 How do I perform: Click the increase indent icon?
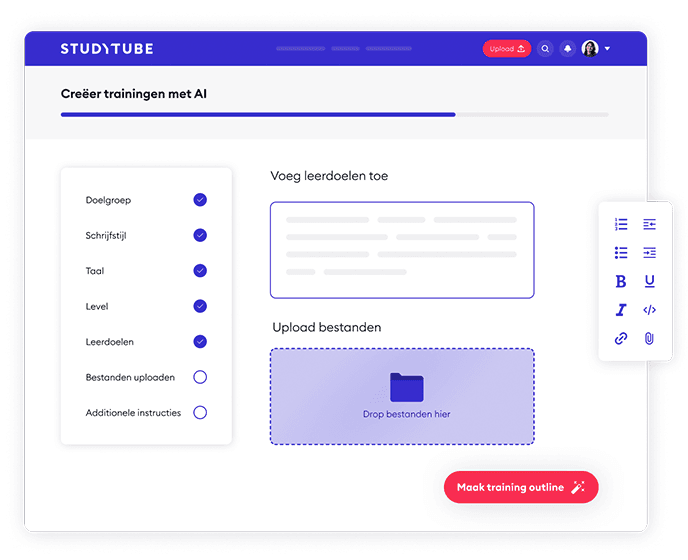[649, 253]
